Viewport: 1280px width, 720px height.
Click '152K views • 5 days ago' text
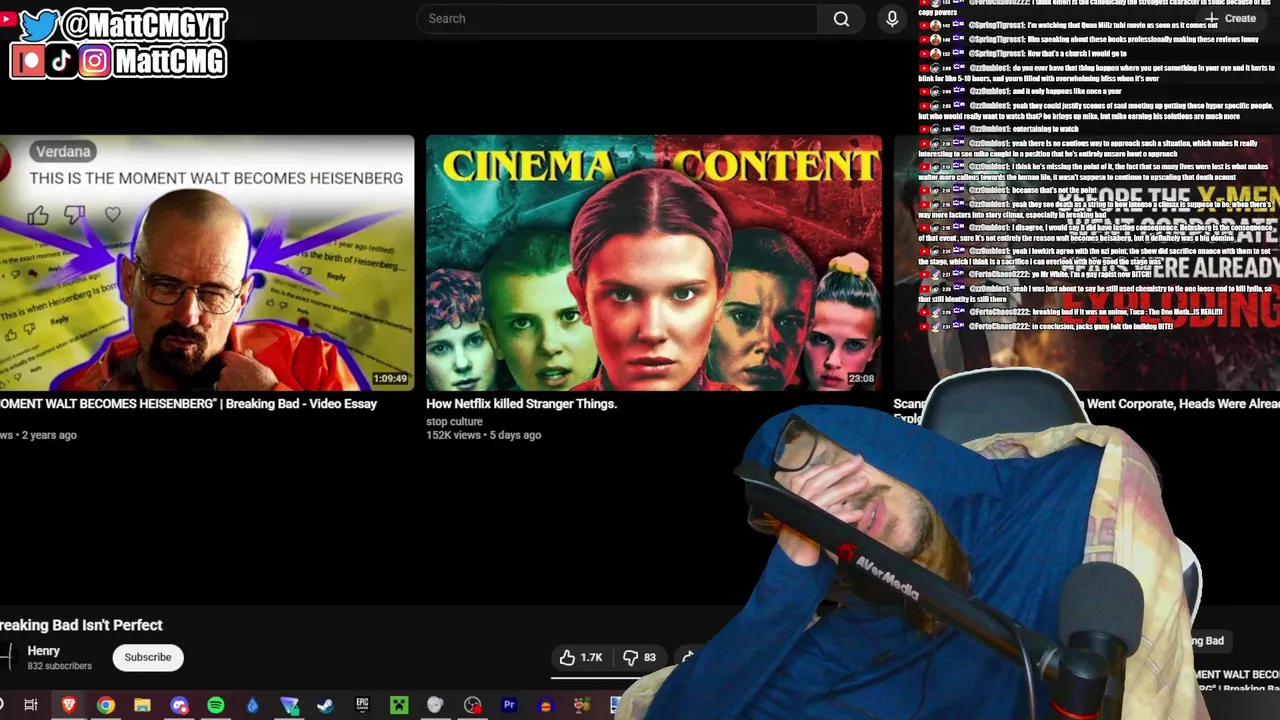(x=483, y=435)
